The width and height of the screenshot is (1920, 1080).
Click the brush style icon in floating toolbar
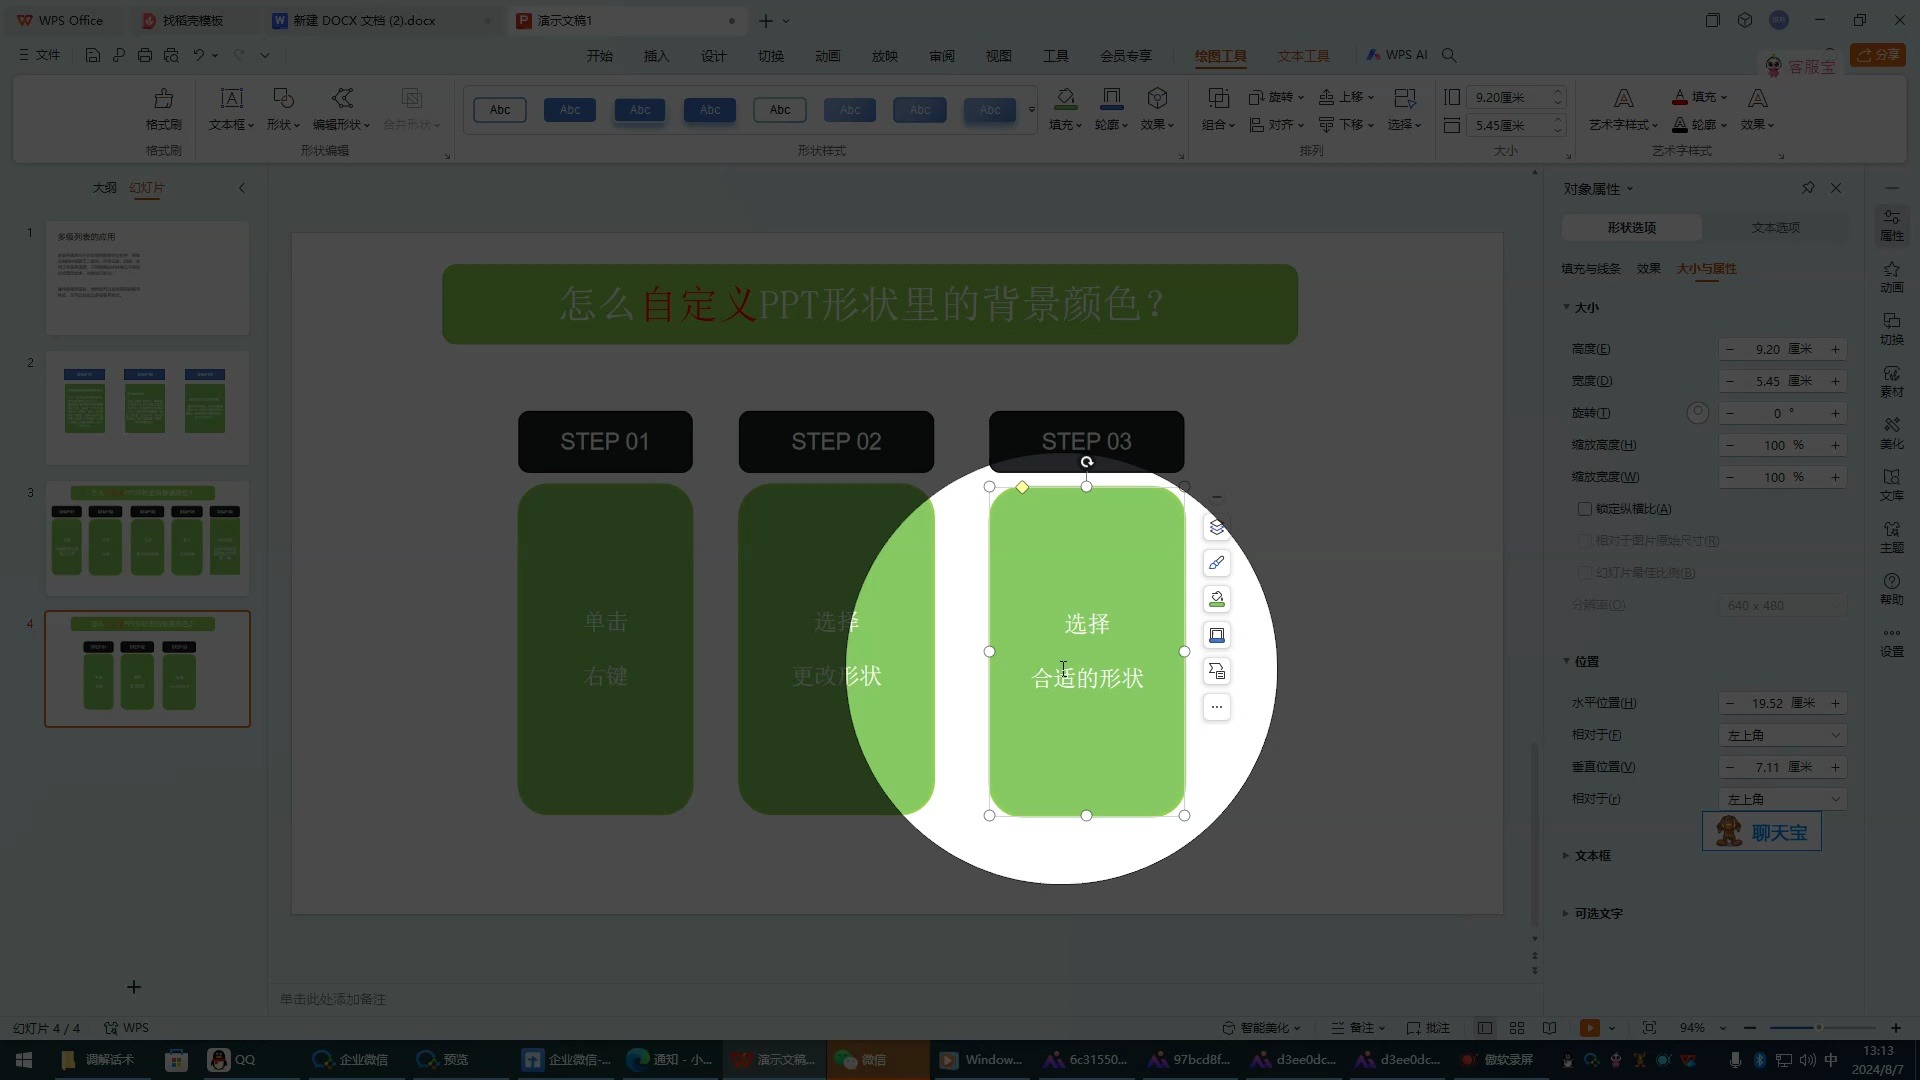click(1216, 563)
